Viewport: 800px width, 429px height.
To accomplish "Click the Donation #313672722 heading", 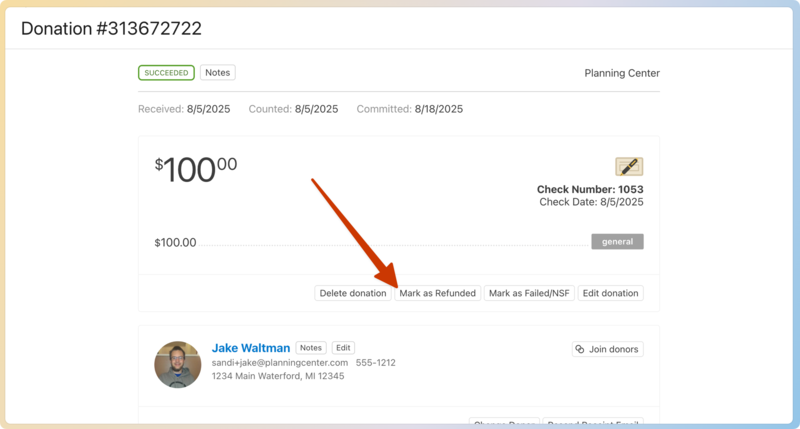I will (x=111, y=29).
